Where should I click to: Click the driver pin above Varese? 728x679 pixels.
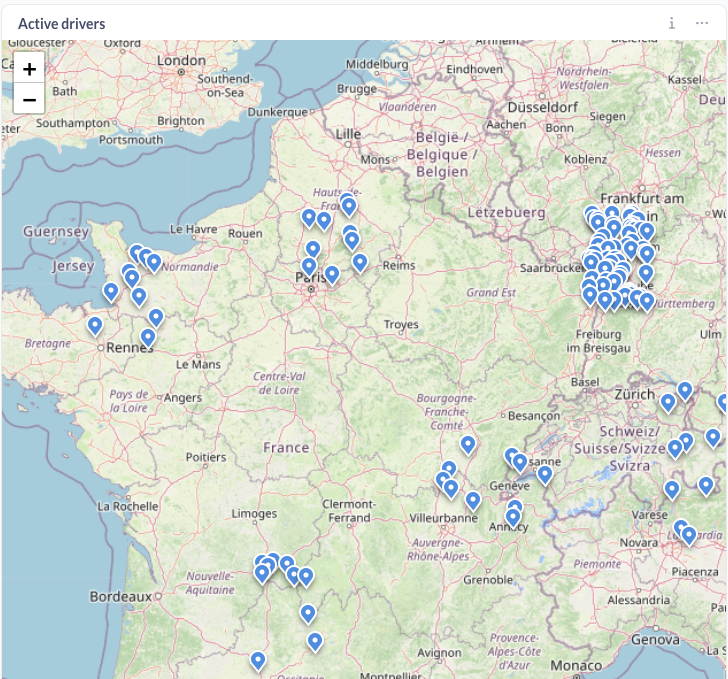pyautogui.click(x=673, y=489)
